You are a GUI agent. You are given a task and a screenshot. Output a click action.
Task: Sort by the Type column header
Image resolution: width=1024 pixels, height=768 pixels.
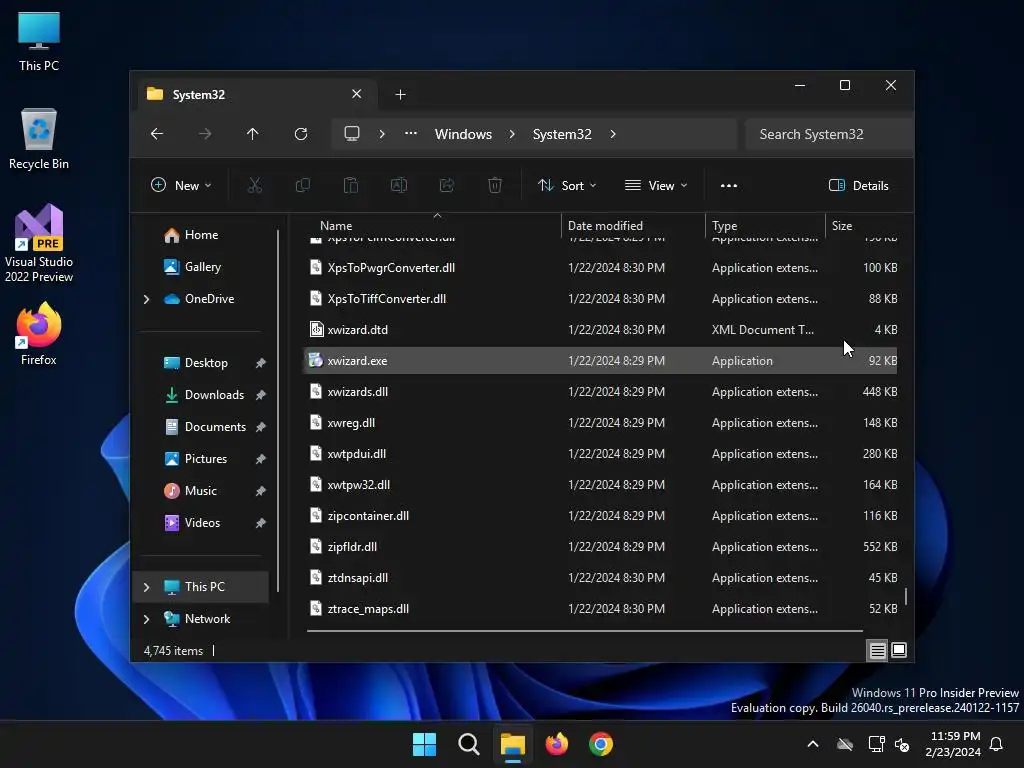click(x=765, y=226)
